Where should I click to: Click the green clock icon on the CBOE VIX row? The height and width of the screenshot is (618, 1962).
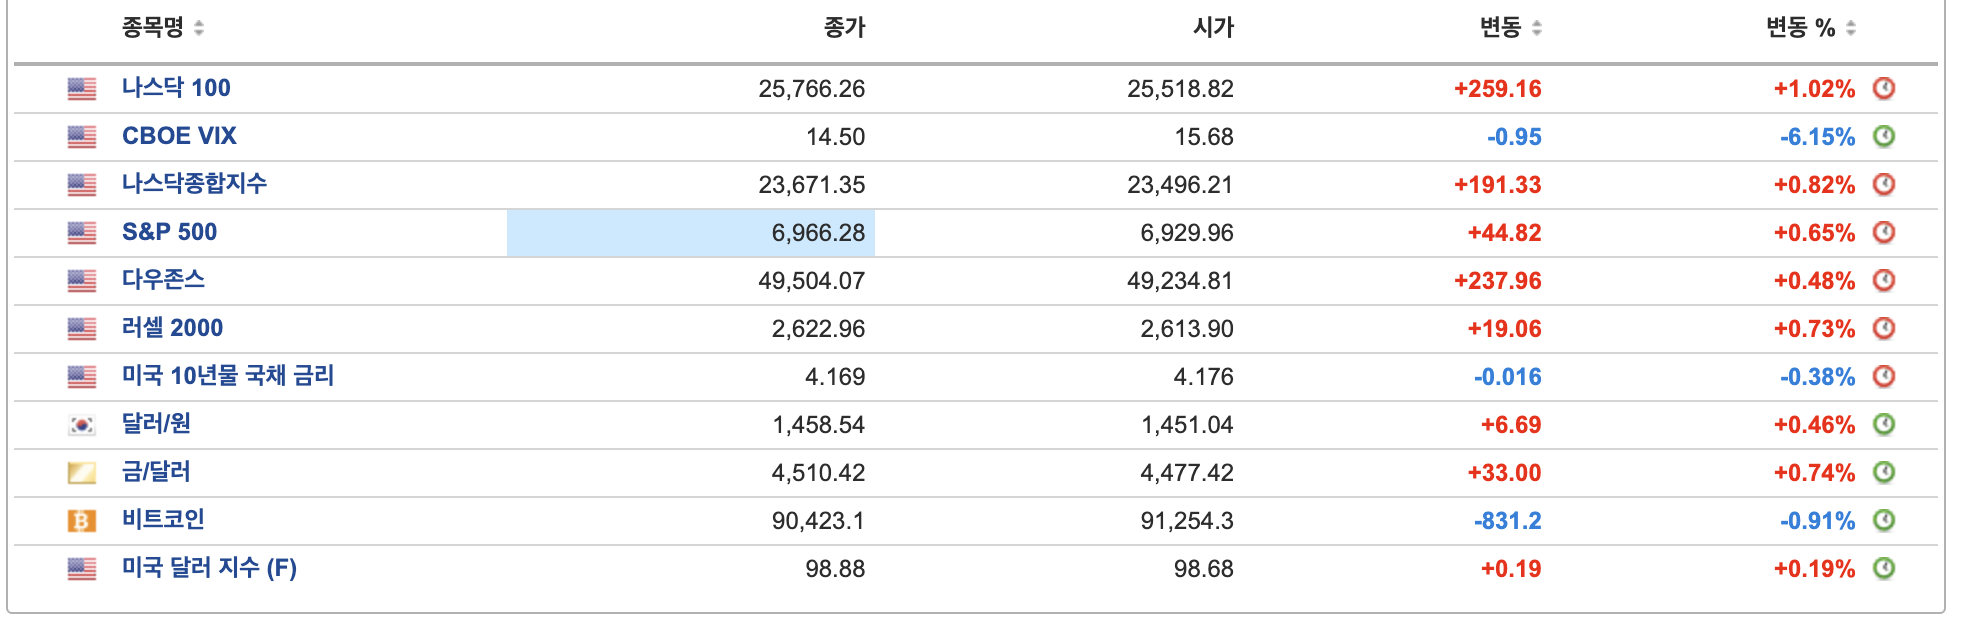[x=1884, y=136]
